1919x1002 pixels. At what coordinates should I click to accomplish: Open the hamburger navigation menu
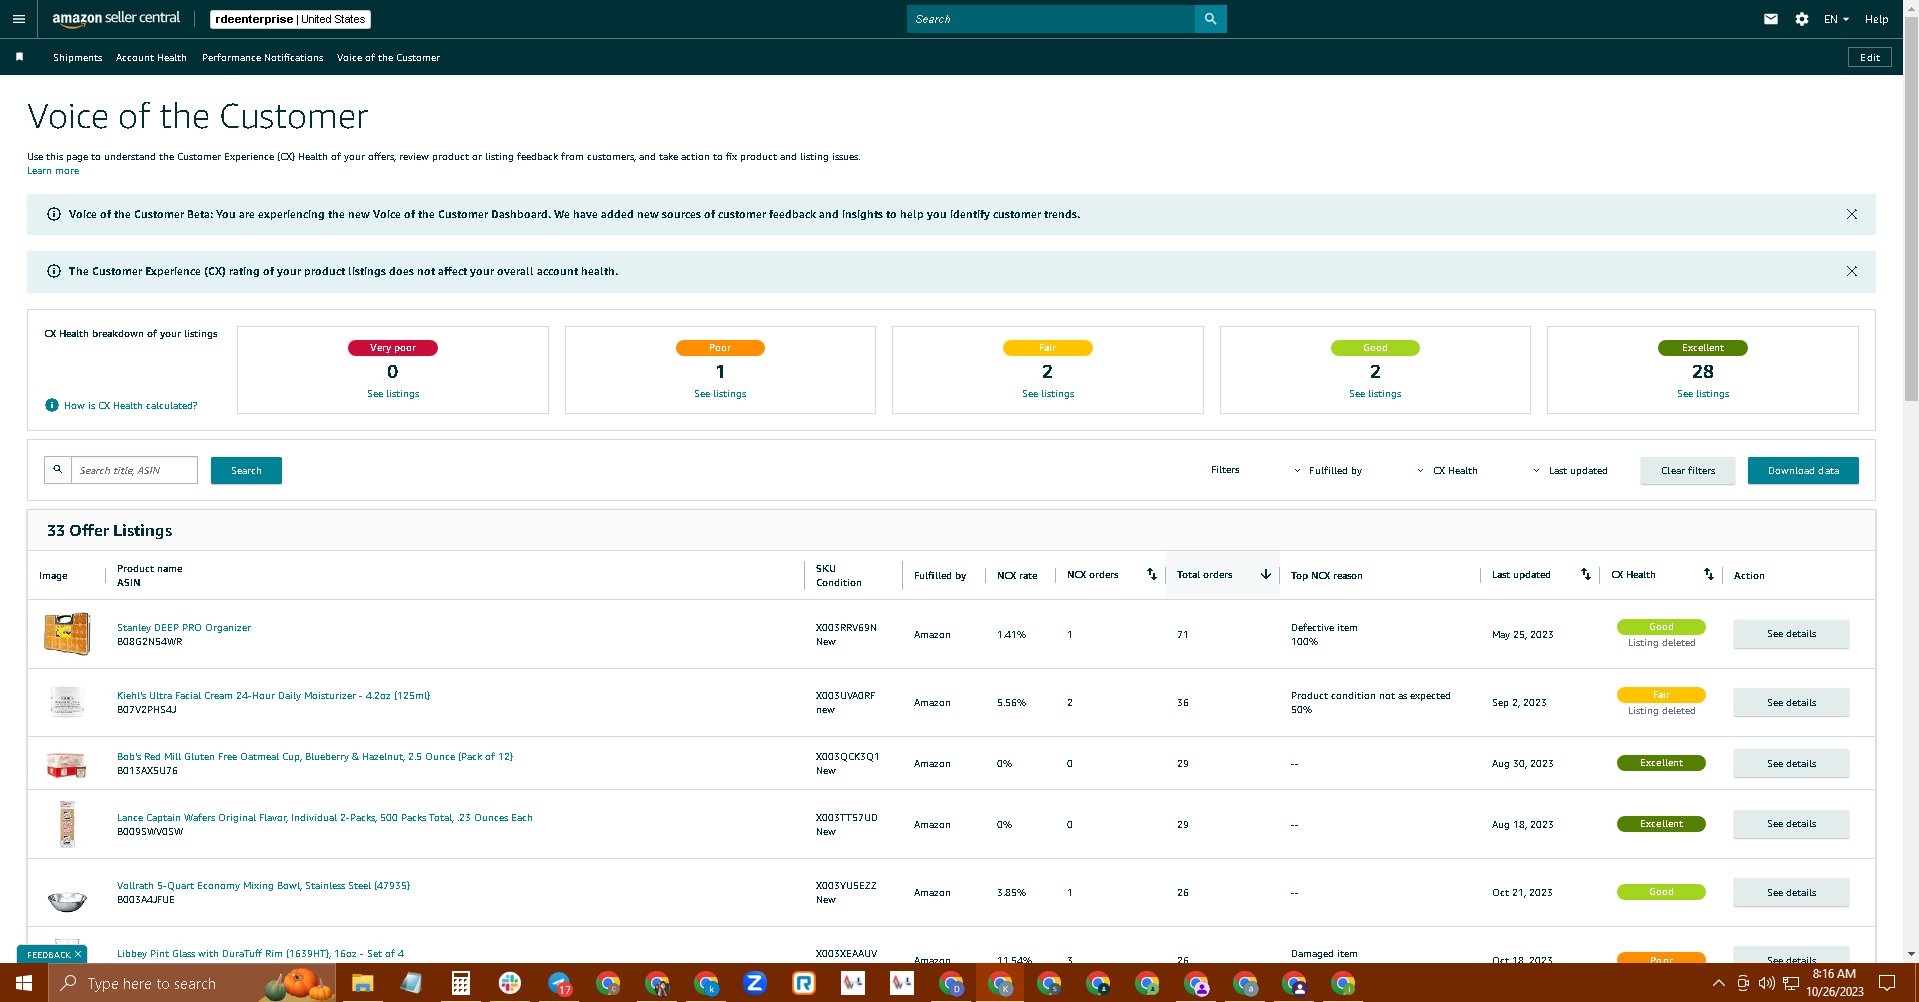18,19
